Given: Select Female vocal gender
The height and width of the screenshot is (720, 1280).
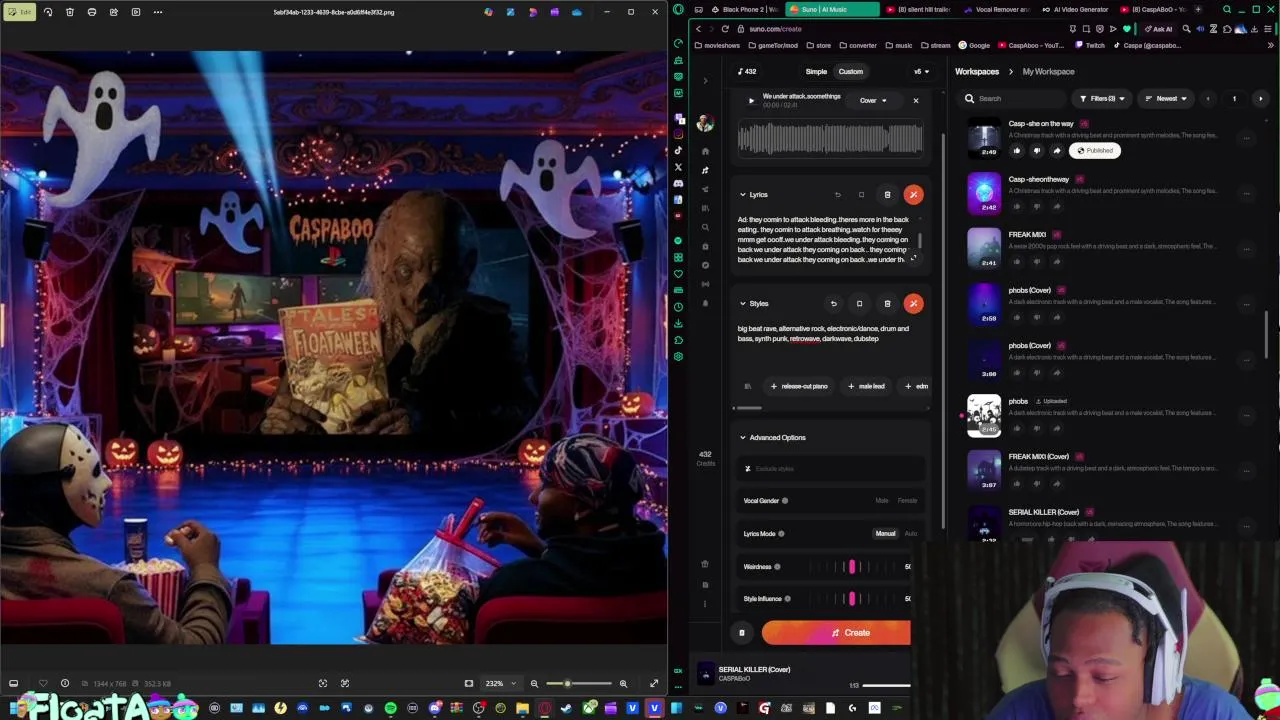Looking at the screenshot, I should tap(907, 501).
